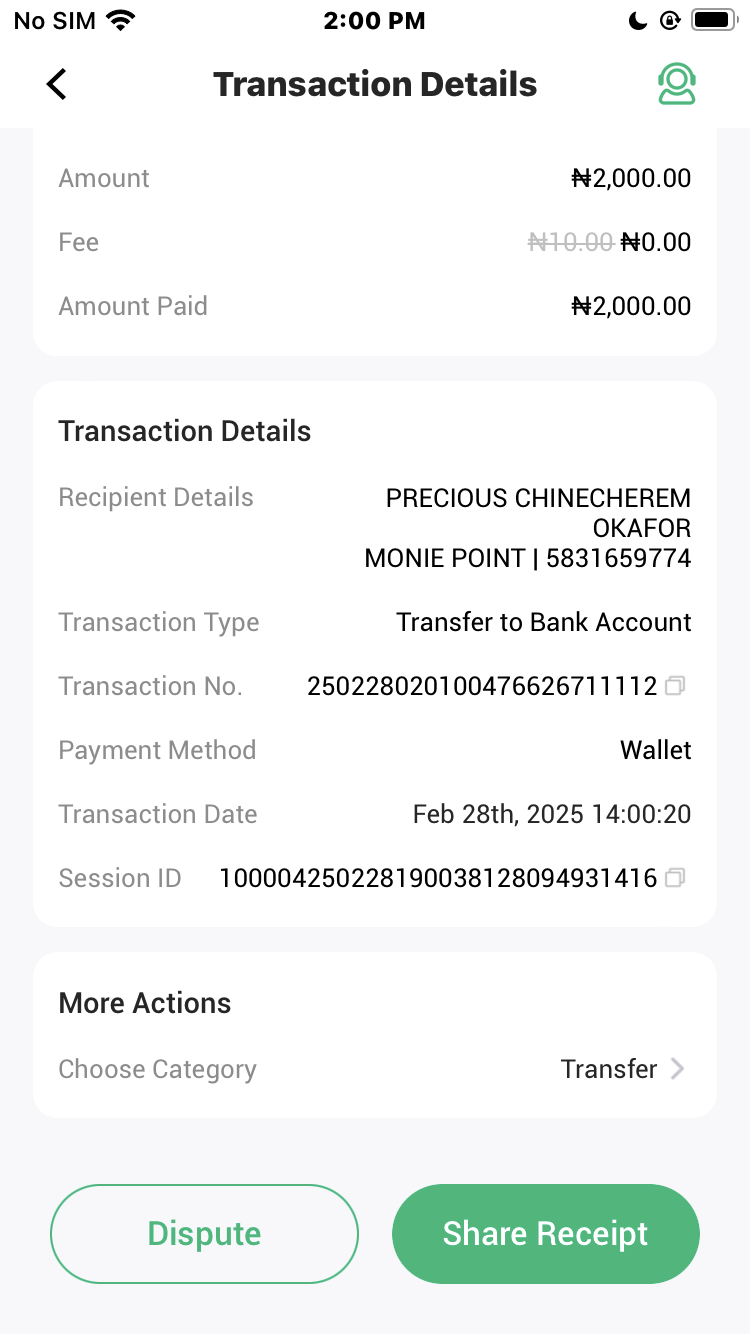The width and height of the screenshot is (750, 1334).
Task: Open the Choose Category row
Action: [158, 1069]
